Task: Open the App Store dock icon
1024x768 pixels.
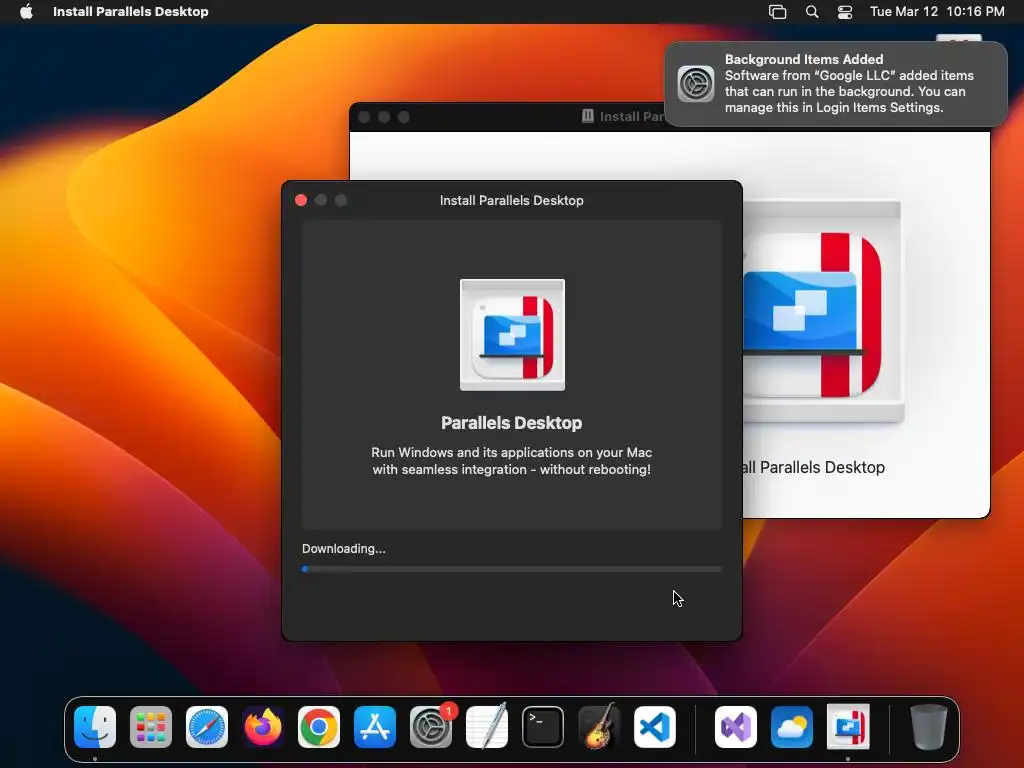Action: [375, 727]
